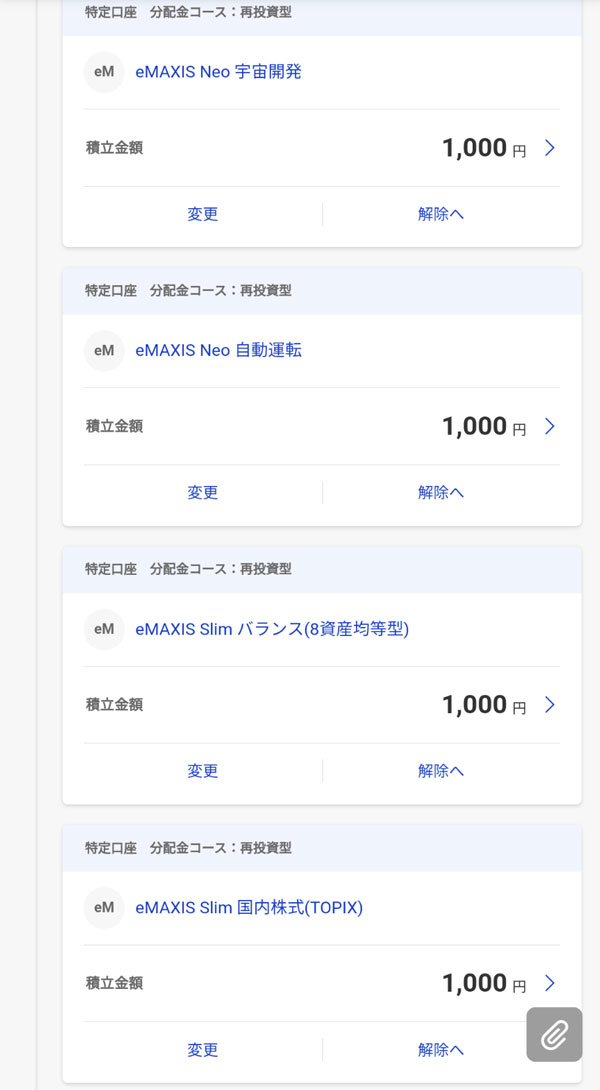Image resolution: width=600 pixels, height=1090 pixels.
Task: Click 解除へ for eMAXIS Slim 国内株式(TOPIX)
Action: [441, 1050]
